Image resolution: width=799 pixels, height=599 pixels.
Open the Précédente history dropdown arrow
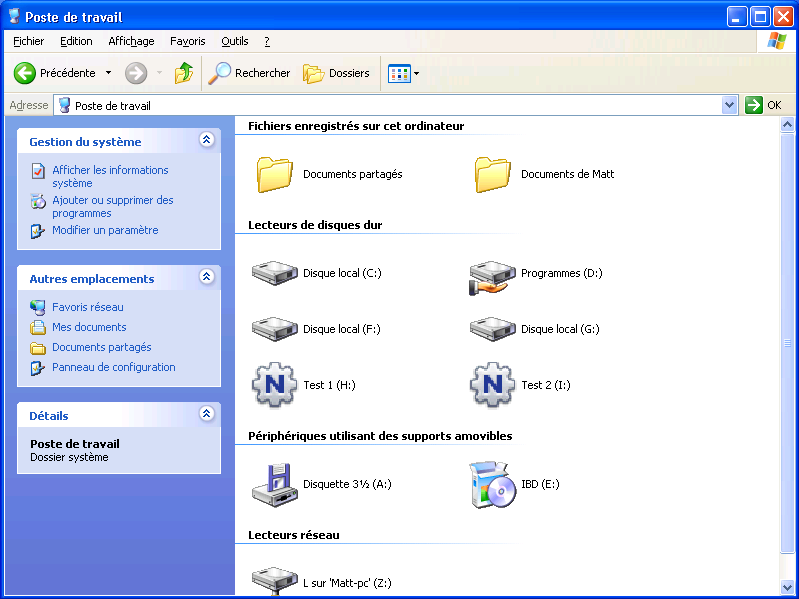[109, 73]
